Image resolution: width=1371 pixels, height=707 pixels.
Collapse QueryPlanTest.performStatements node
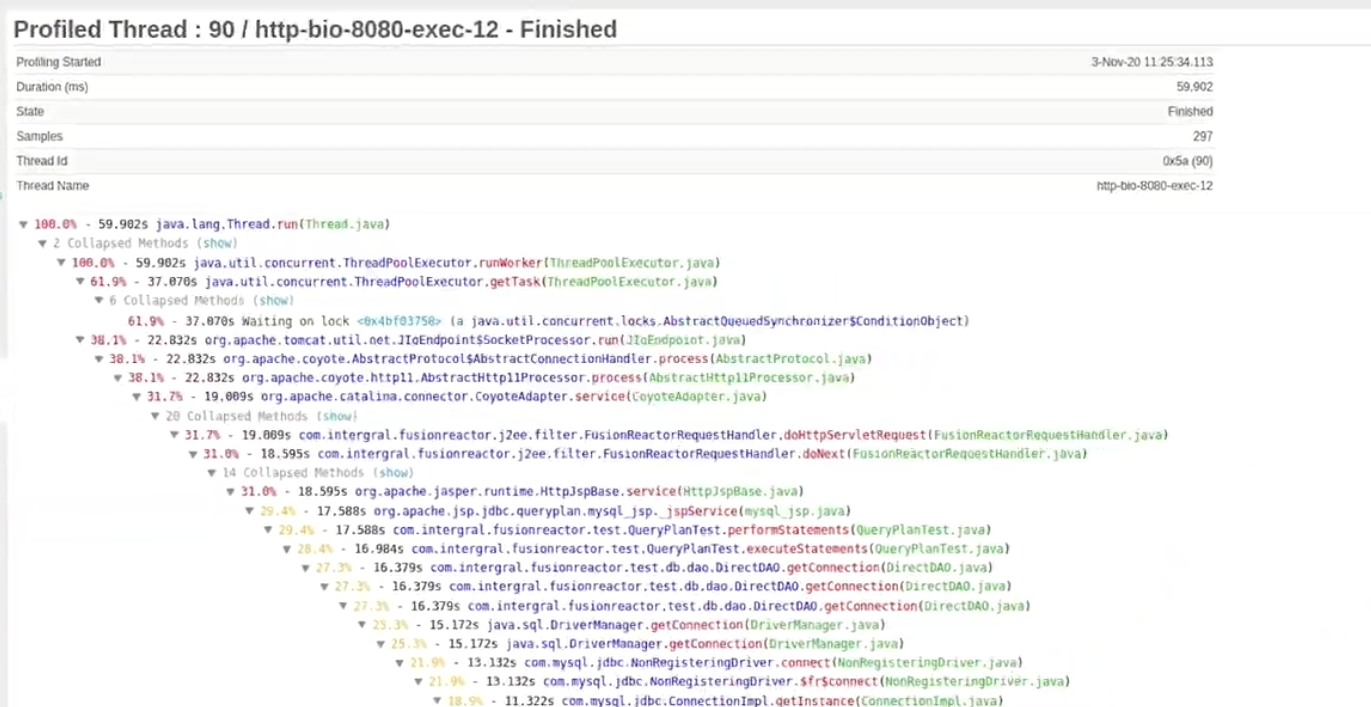pos(268,530)
